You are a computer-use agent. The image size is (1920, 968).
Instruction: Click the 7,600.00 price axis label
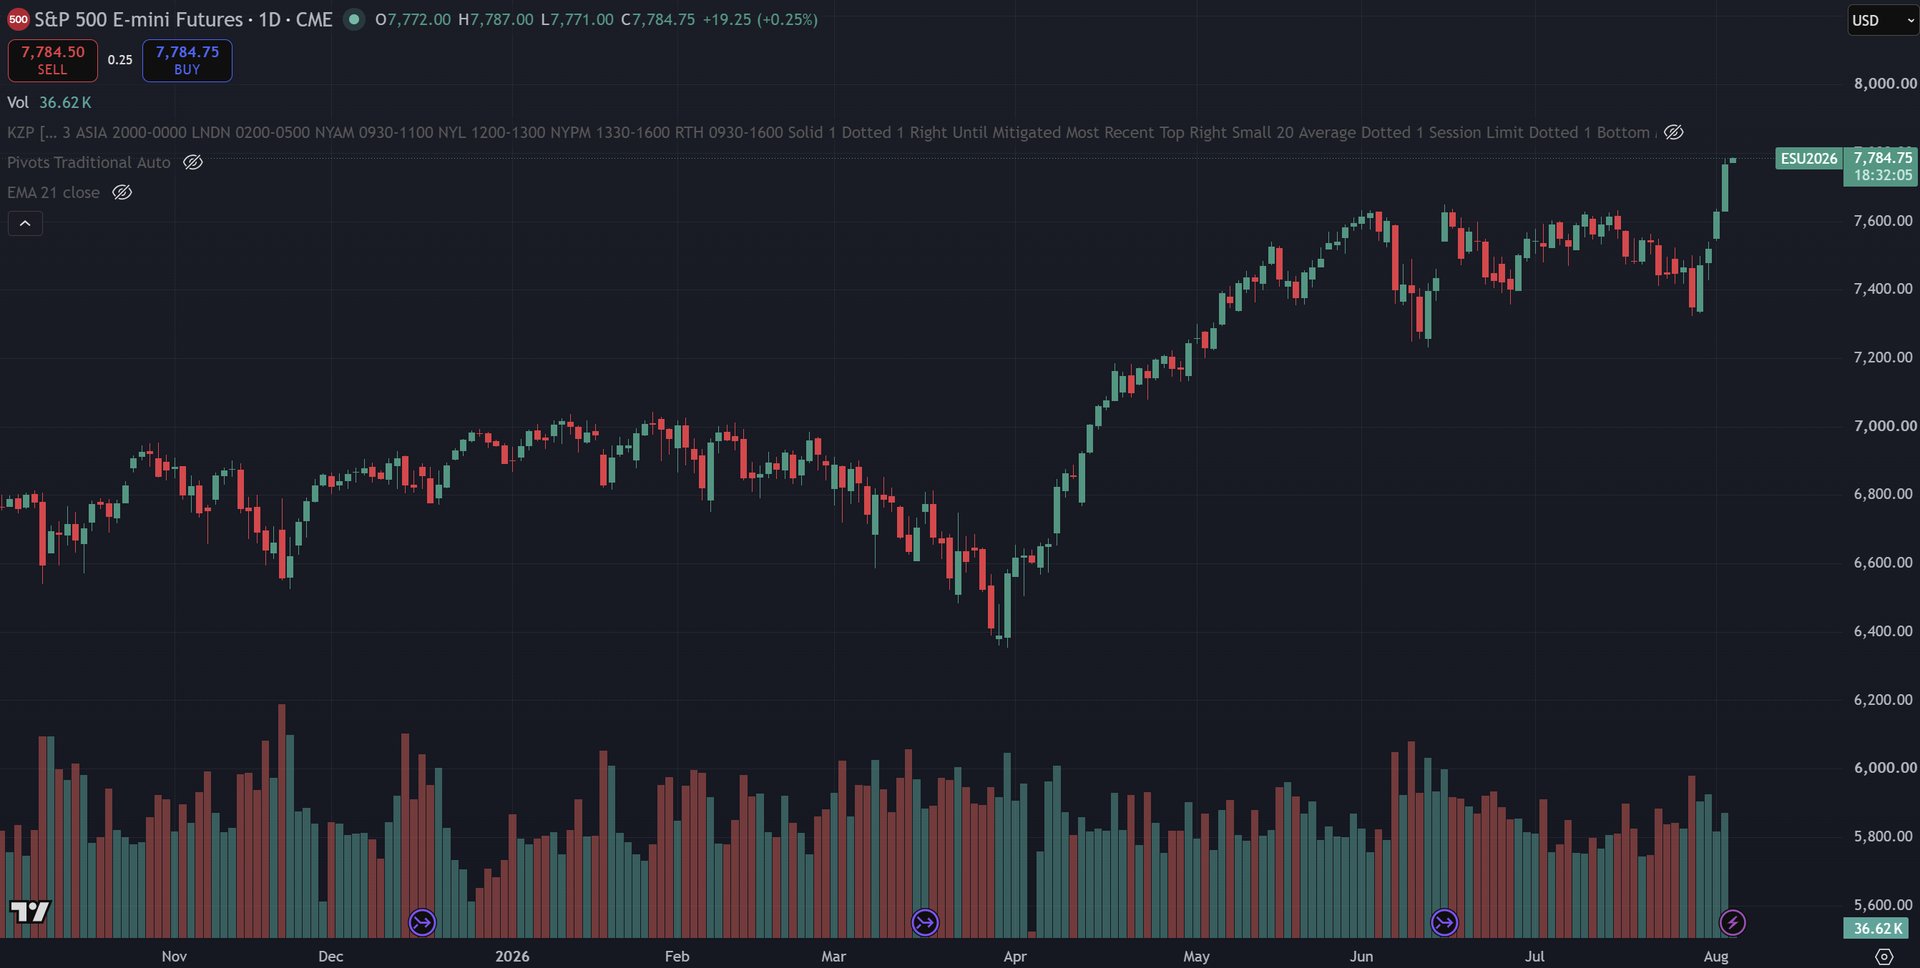pyautogui.click(x=1885, y=220)
